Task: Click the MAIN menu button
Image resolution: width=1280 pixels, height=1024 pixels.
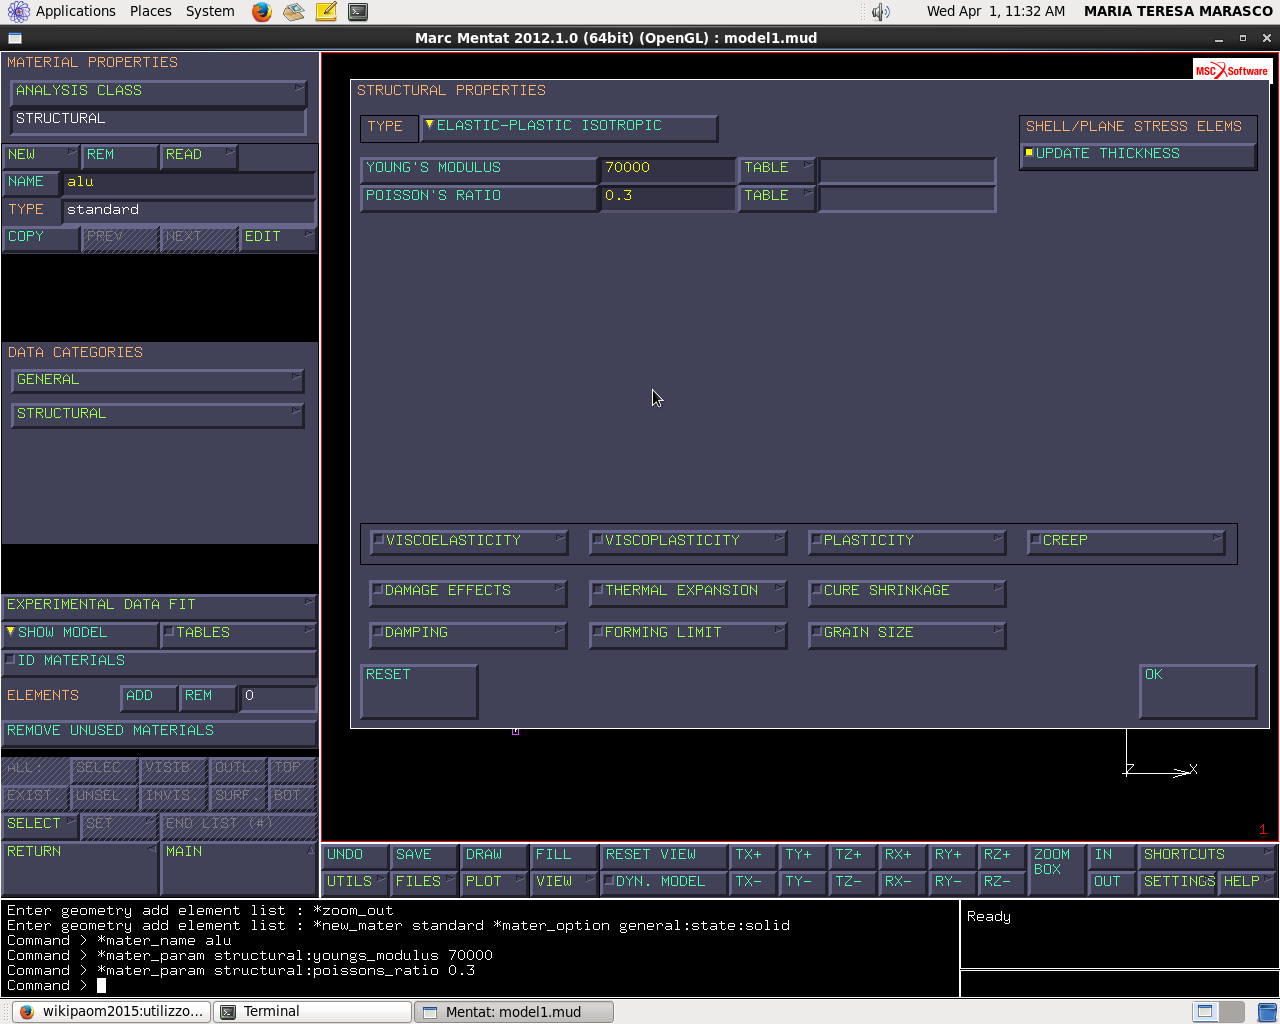Action: [239, 868]
